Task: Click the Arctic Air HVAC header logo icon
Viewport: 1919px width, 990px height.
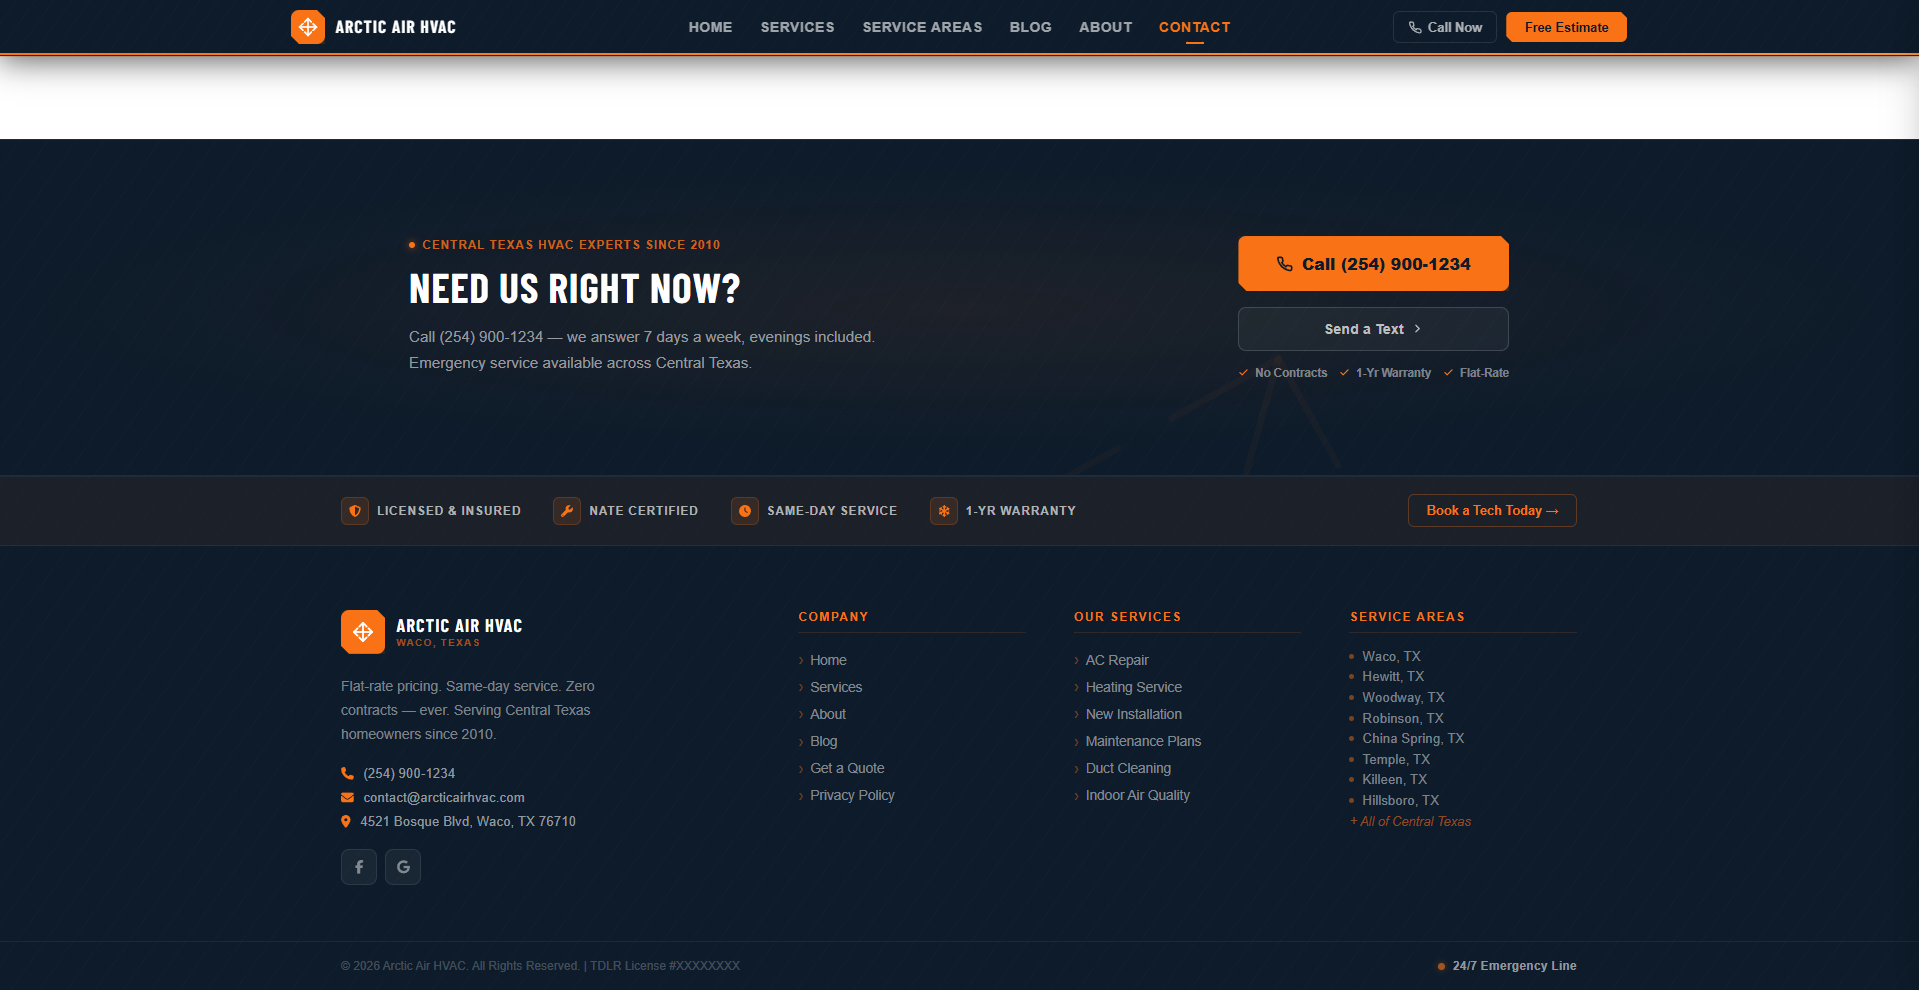Action: coord(308,27)
